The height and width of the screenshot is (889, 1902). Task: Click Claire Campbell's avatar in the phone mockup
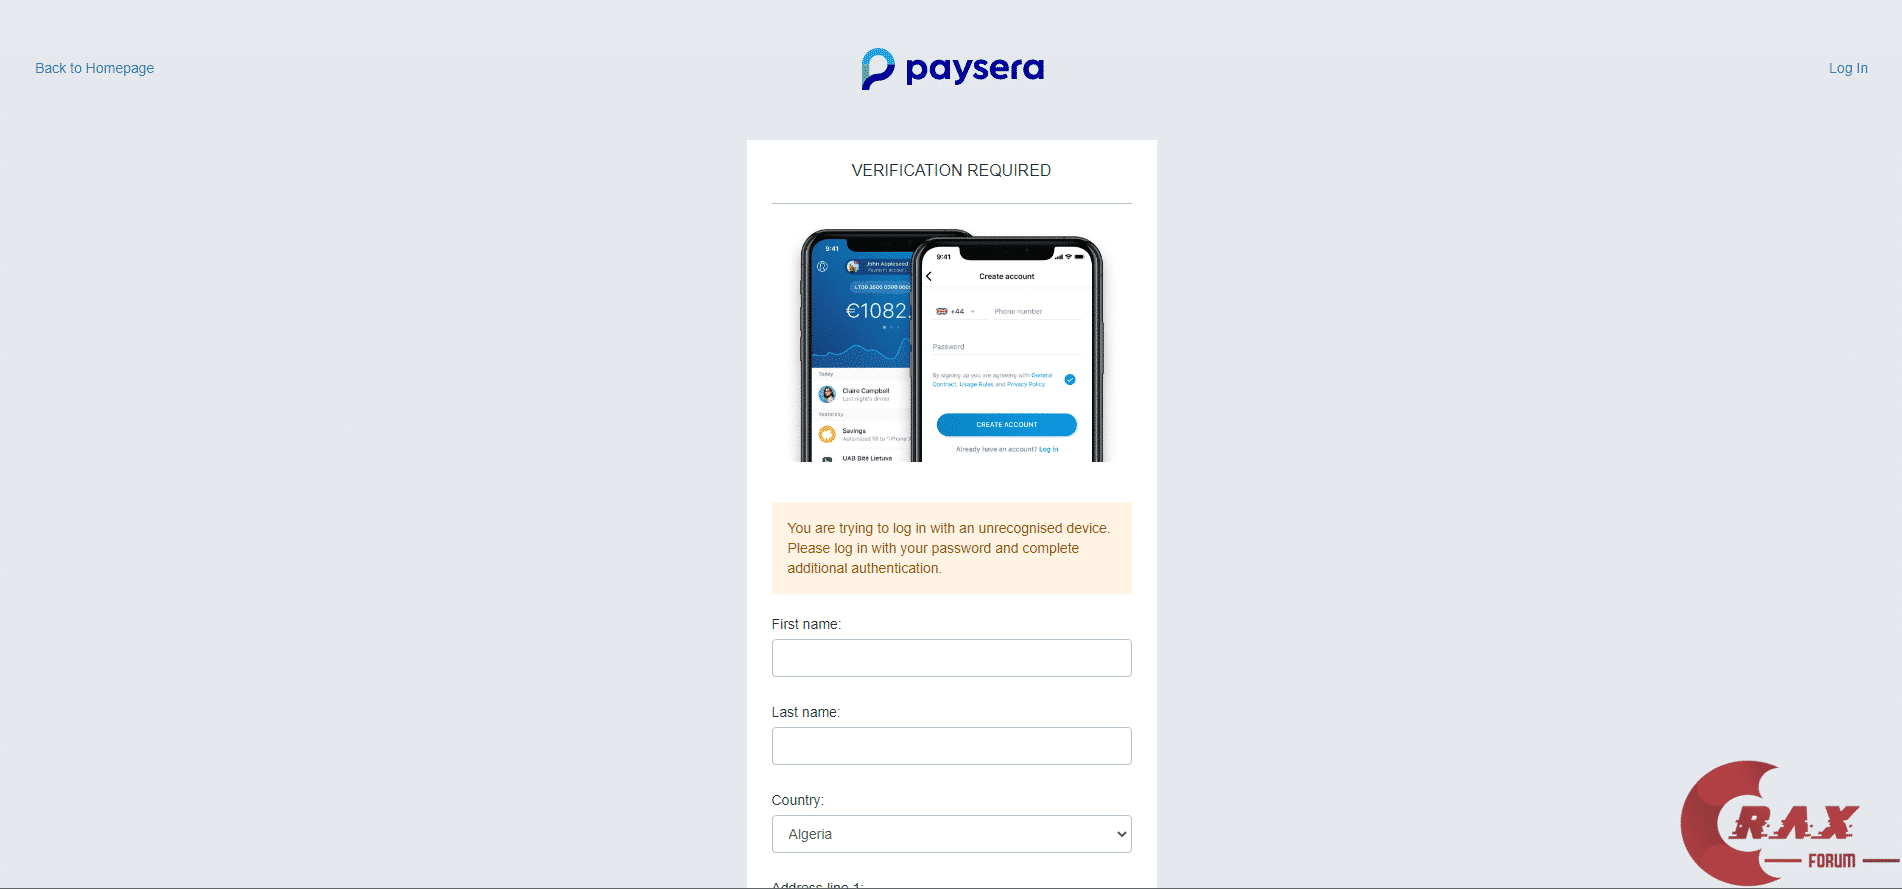click(x=827, y=394)
